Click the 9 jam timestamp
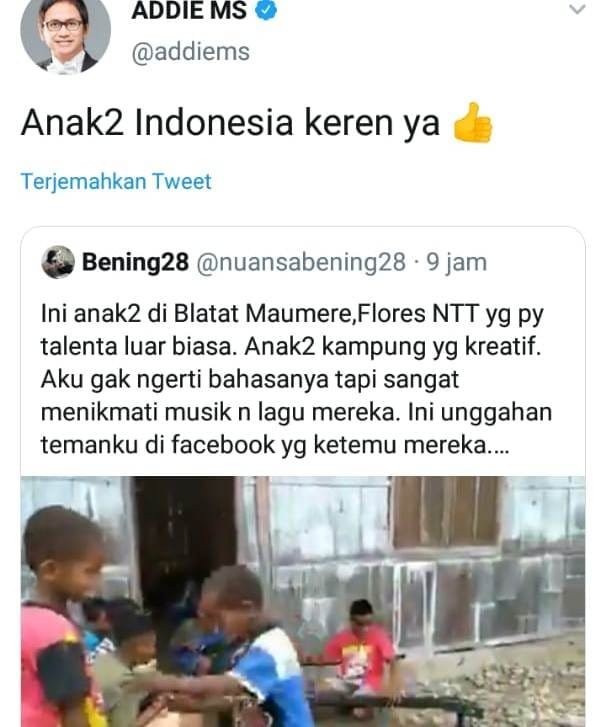Screen dimensions: 606x727 tap(457, 262)
